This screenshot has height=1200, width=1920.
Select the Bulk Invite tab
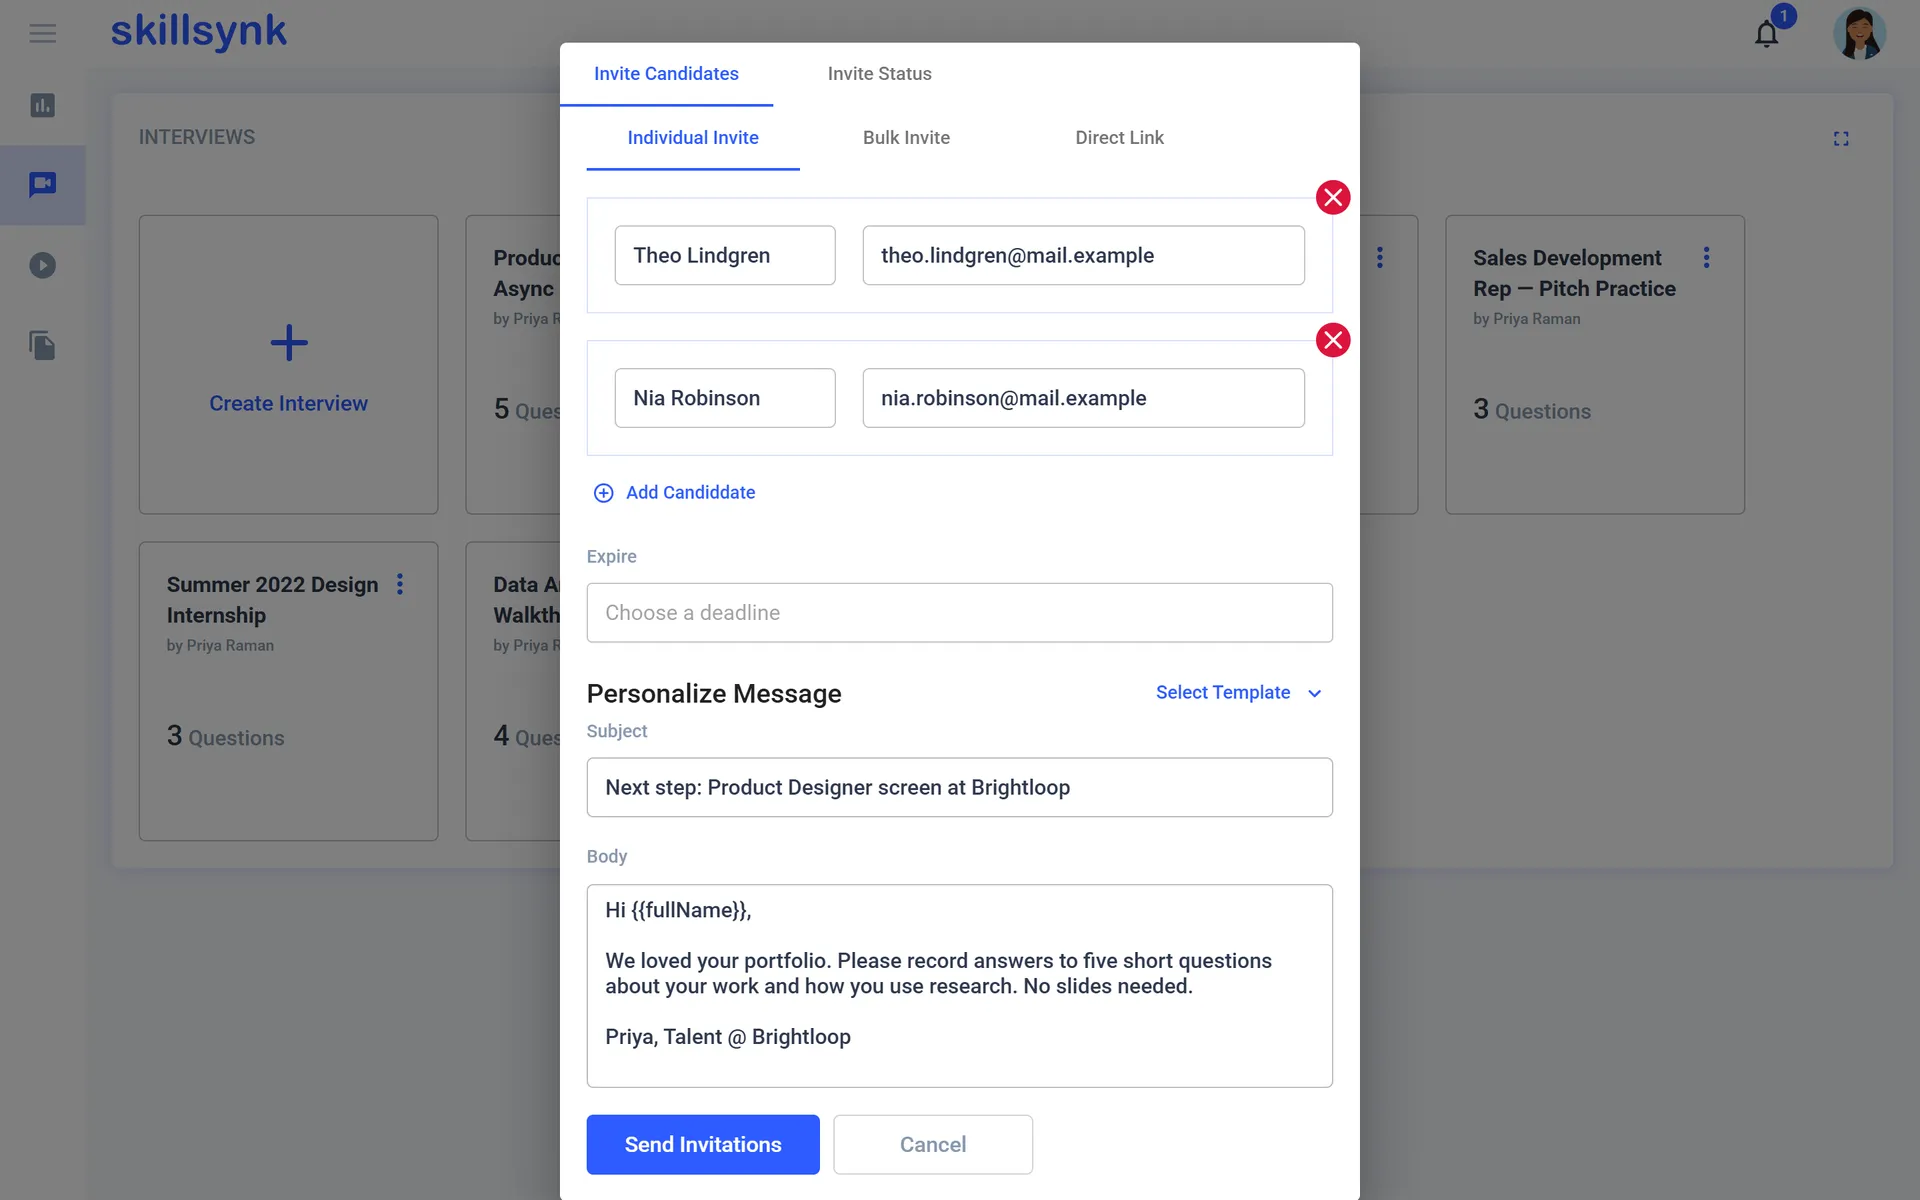(x=906, y=138)
